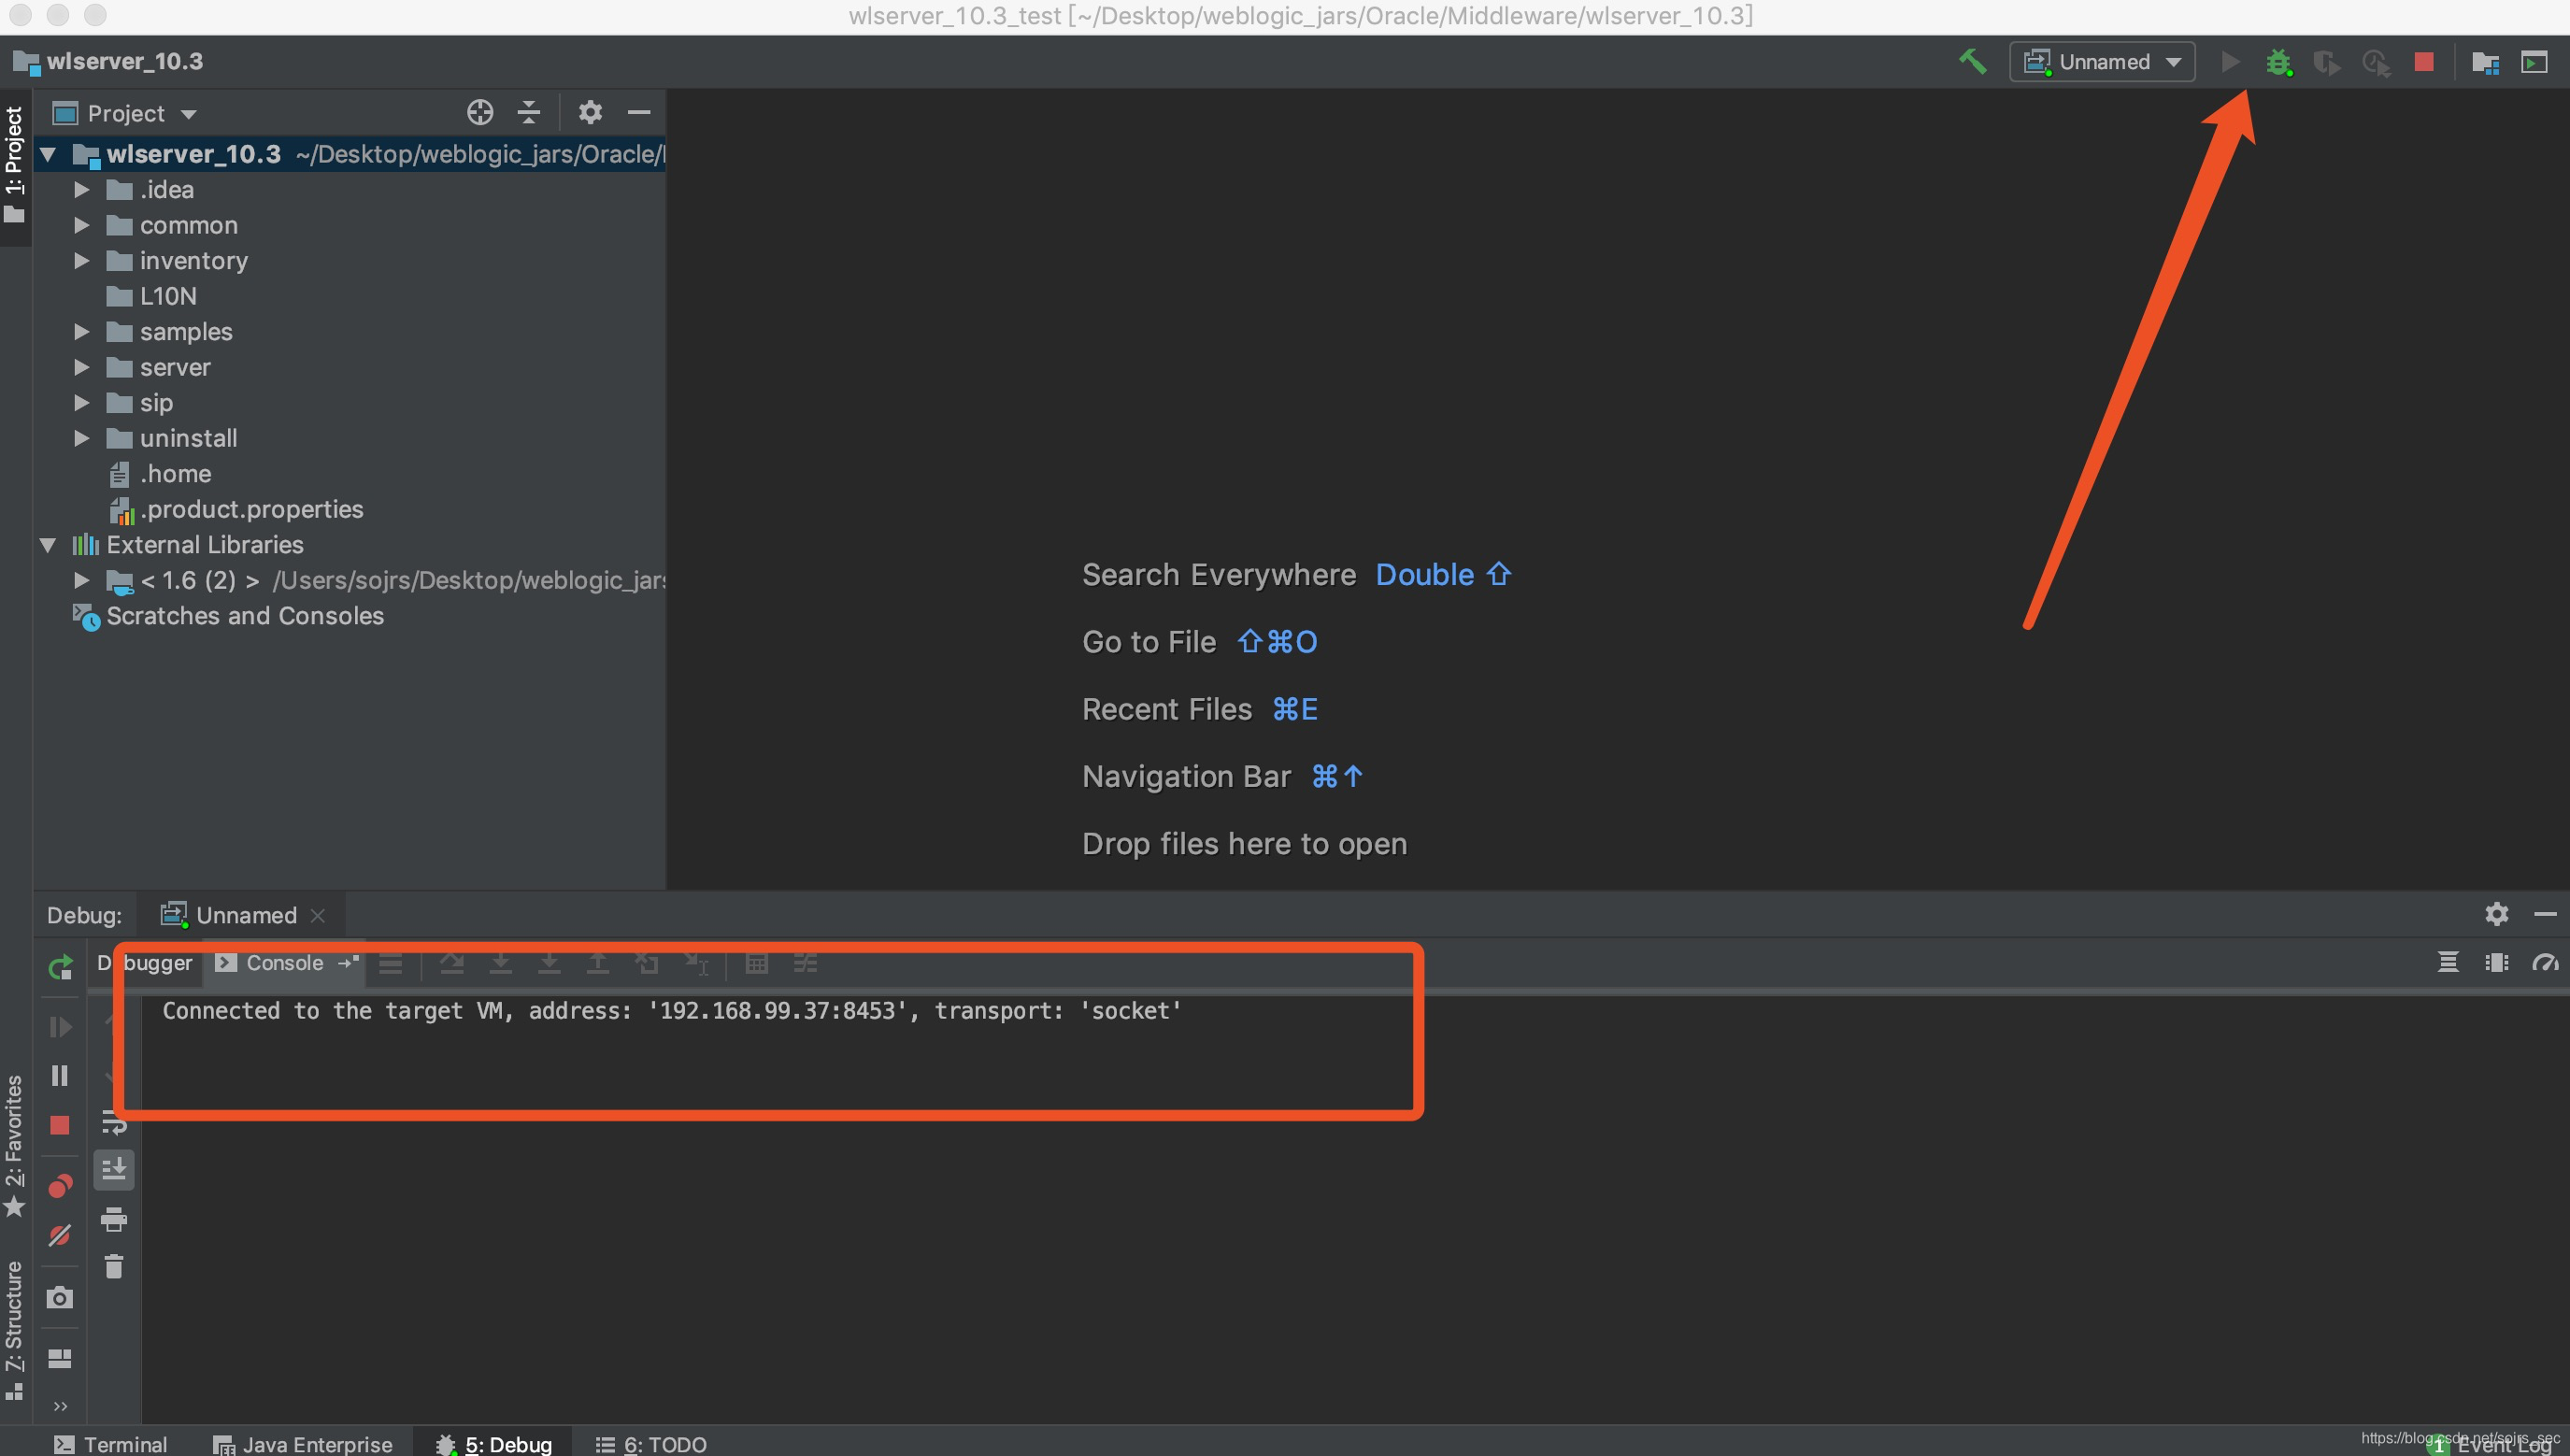Image resolution: width=2570 pixels, height=1456 pixels.
Task: Toggle Mute Breakpoints in debug panel
Action: coord(60,1235)
